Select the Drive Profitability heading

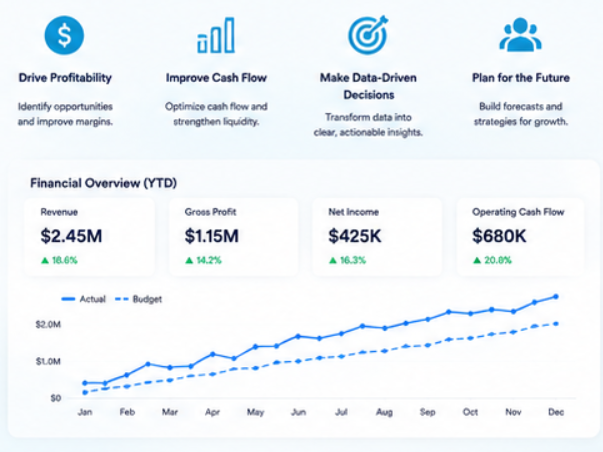(65, 78)
